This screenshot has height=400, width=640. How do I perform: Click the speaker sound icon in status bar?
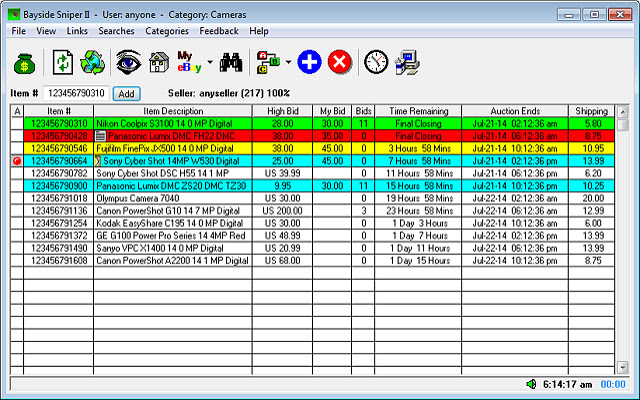[x=531, y=384]
